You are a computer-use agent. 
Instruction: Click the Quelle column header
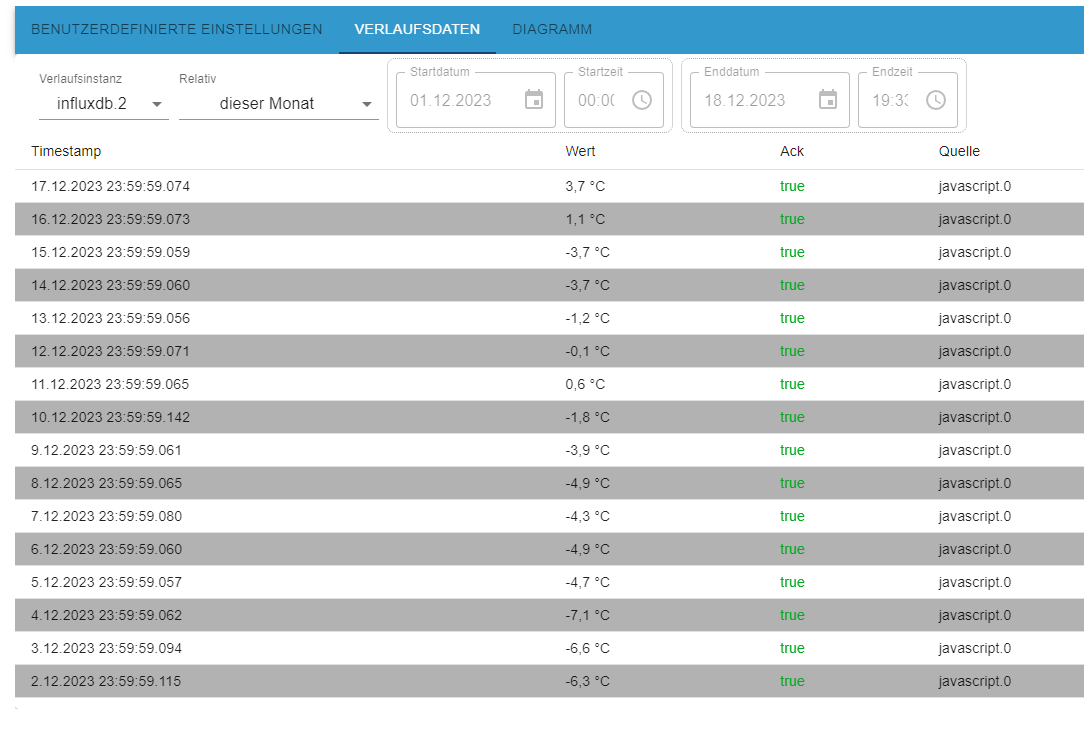point(959,151)
